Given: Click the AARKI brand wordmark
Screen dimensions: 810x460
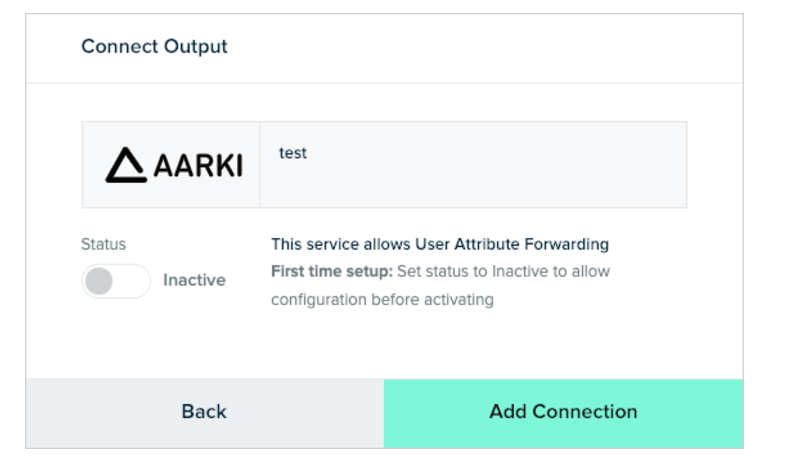Looking at the screenshot, I should [198, 166].
